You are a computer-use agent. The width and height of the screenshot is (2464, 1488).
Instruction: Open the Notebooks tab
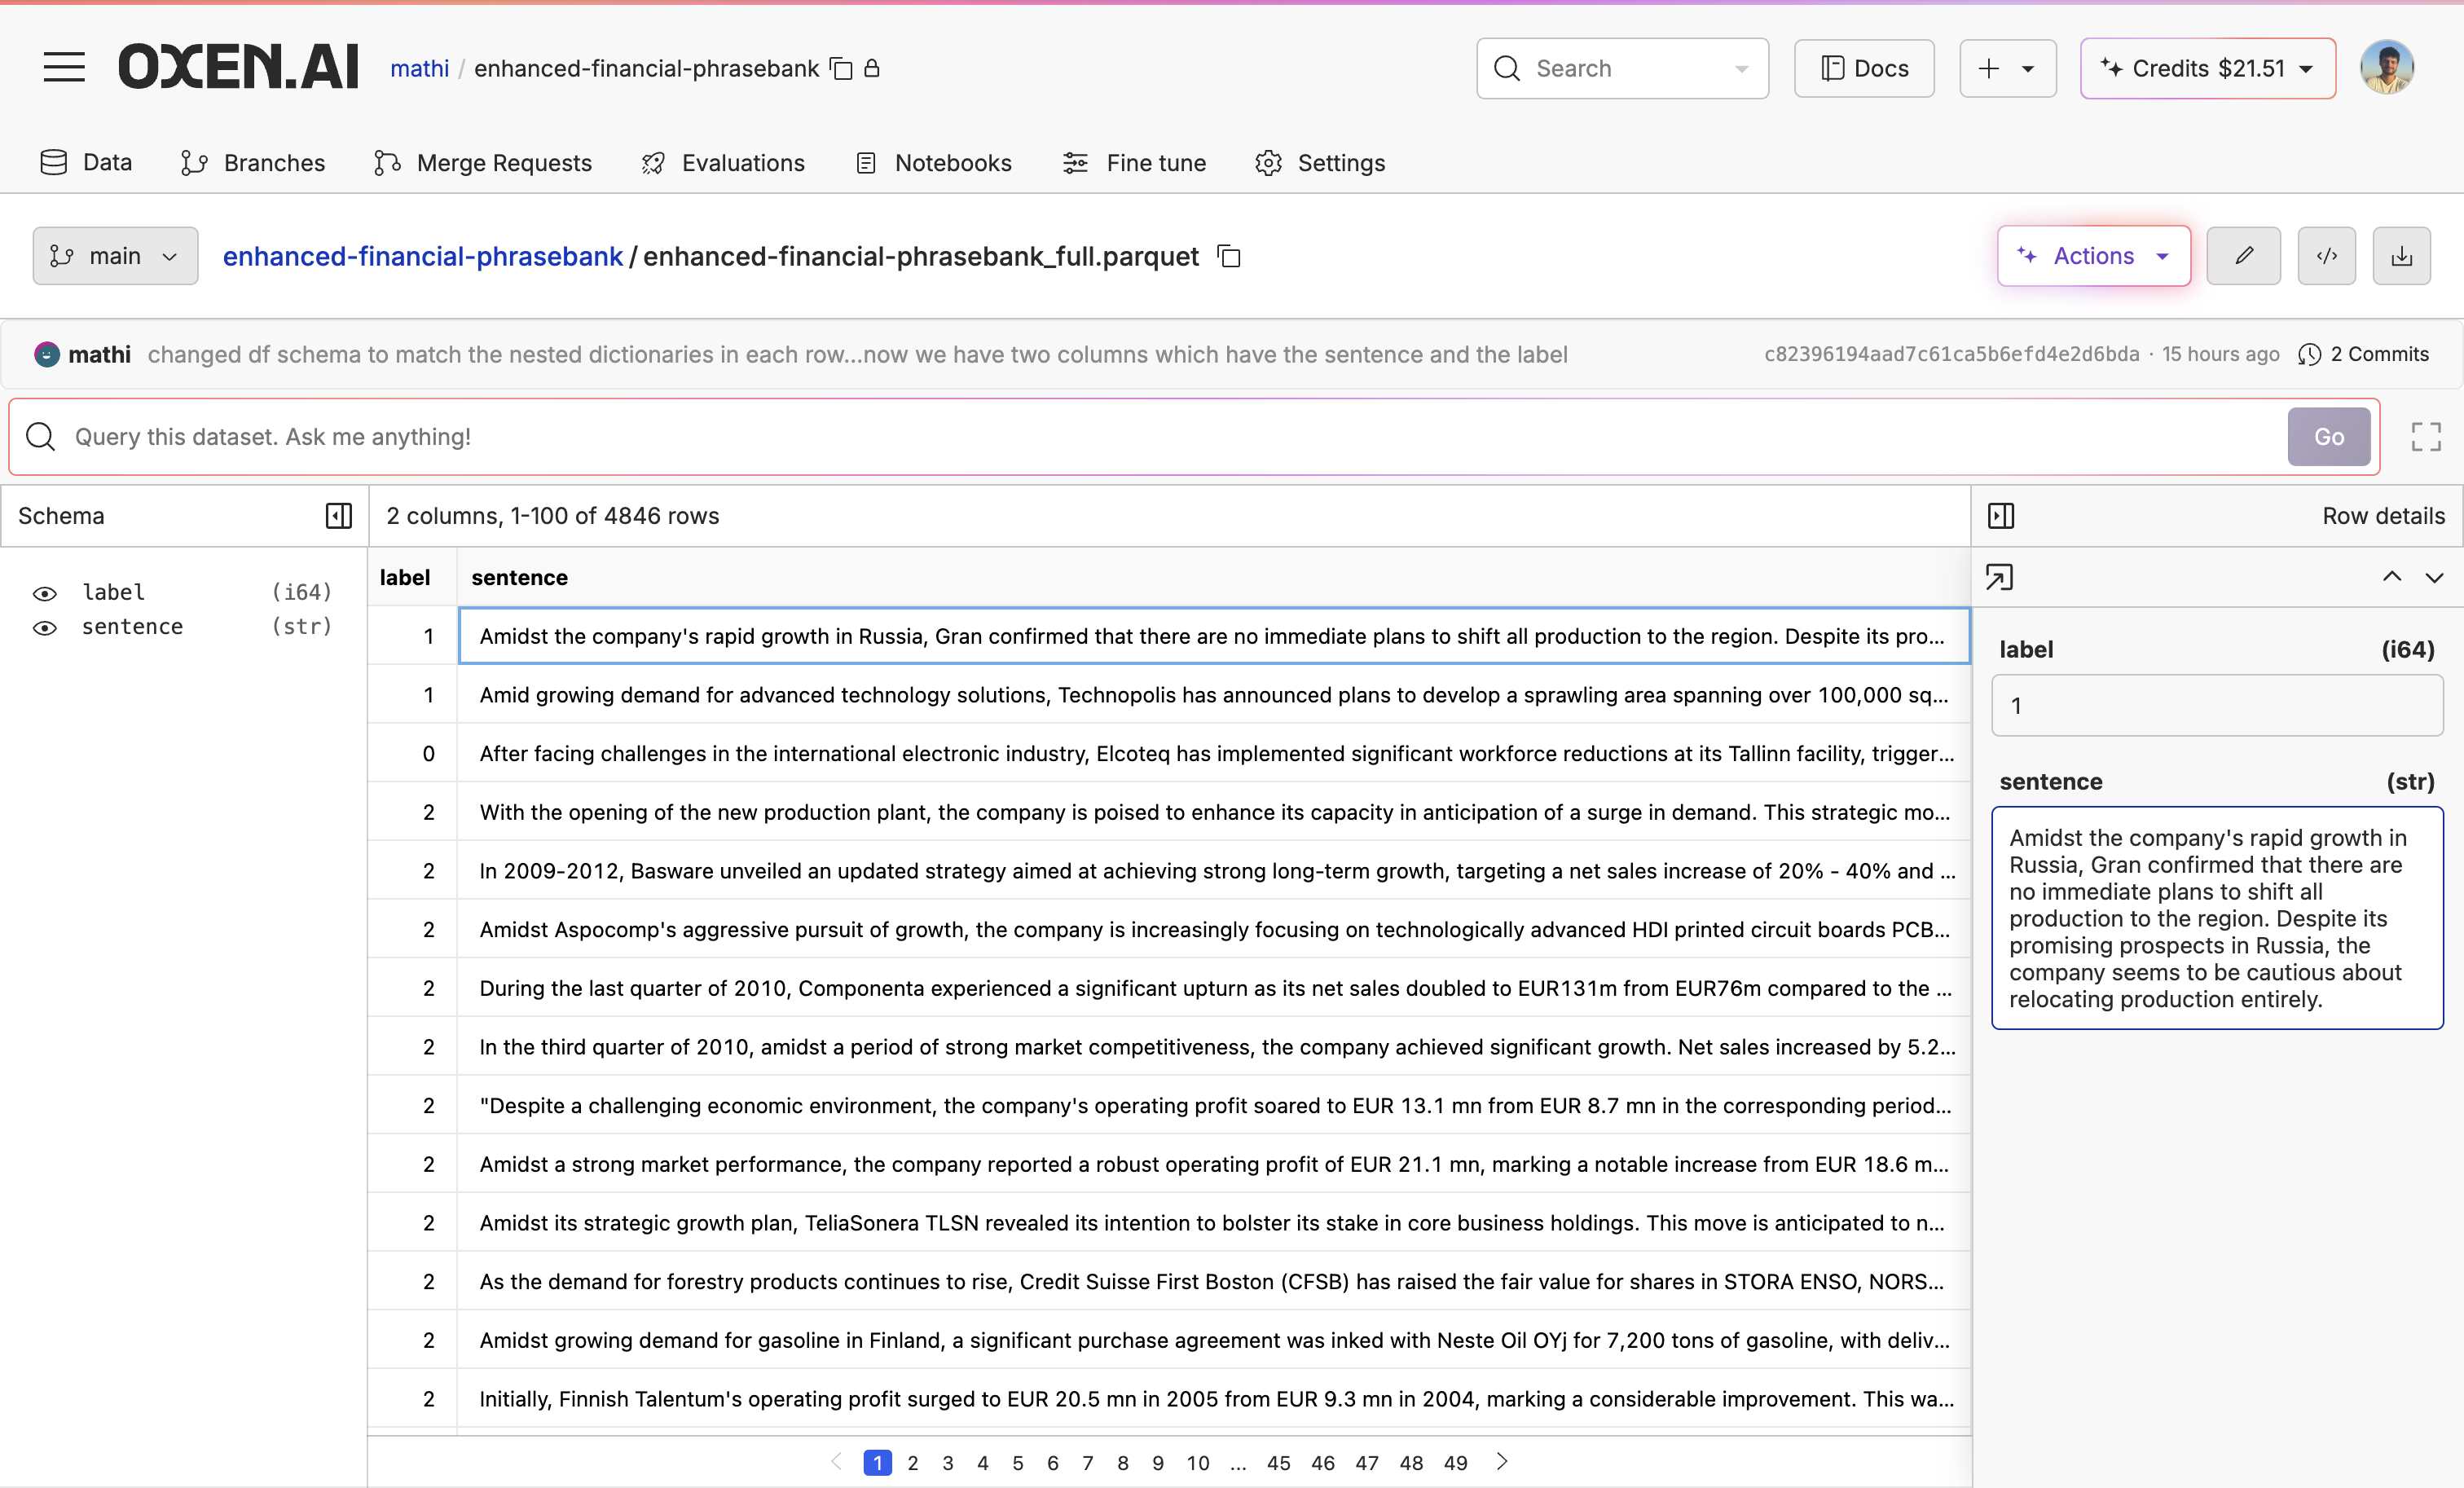click(932, 163)
